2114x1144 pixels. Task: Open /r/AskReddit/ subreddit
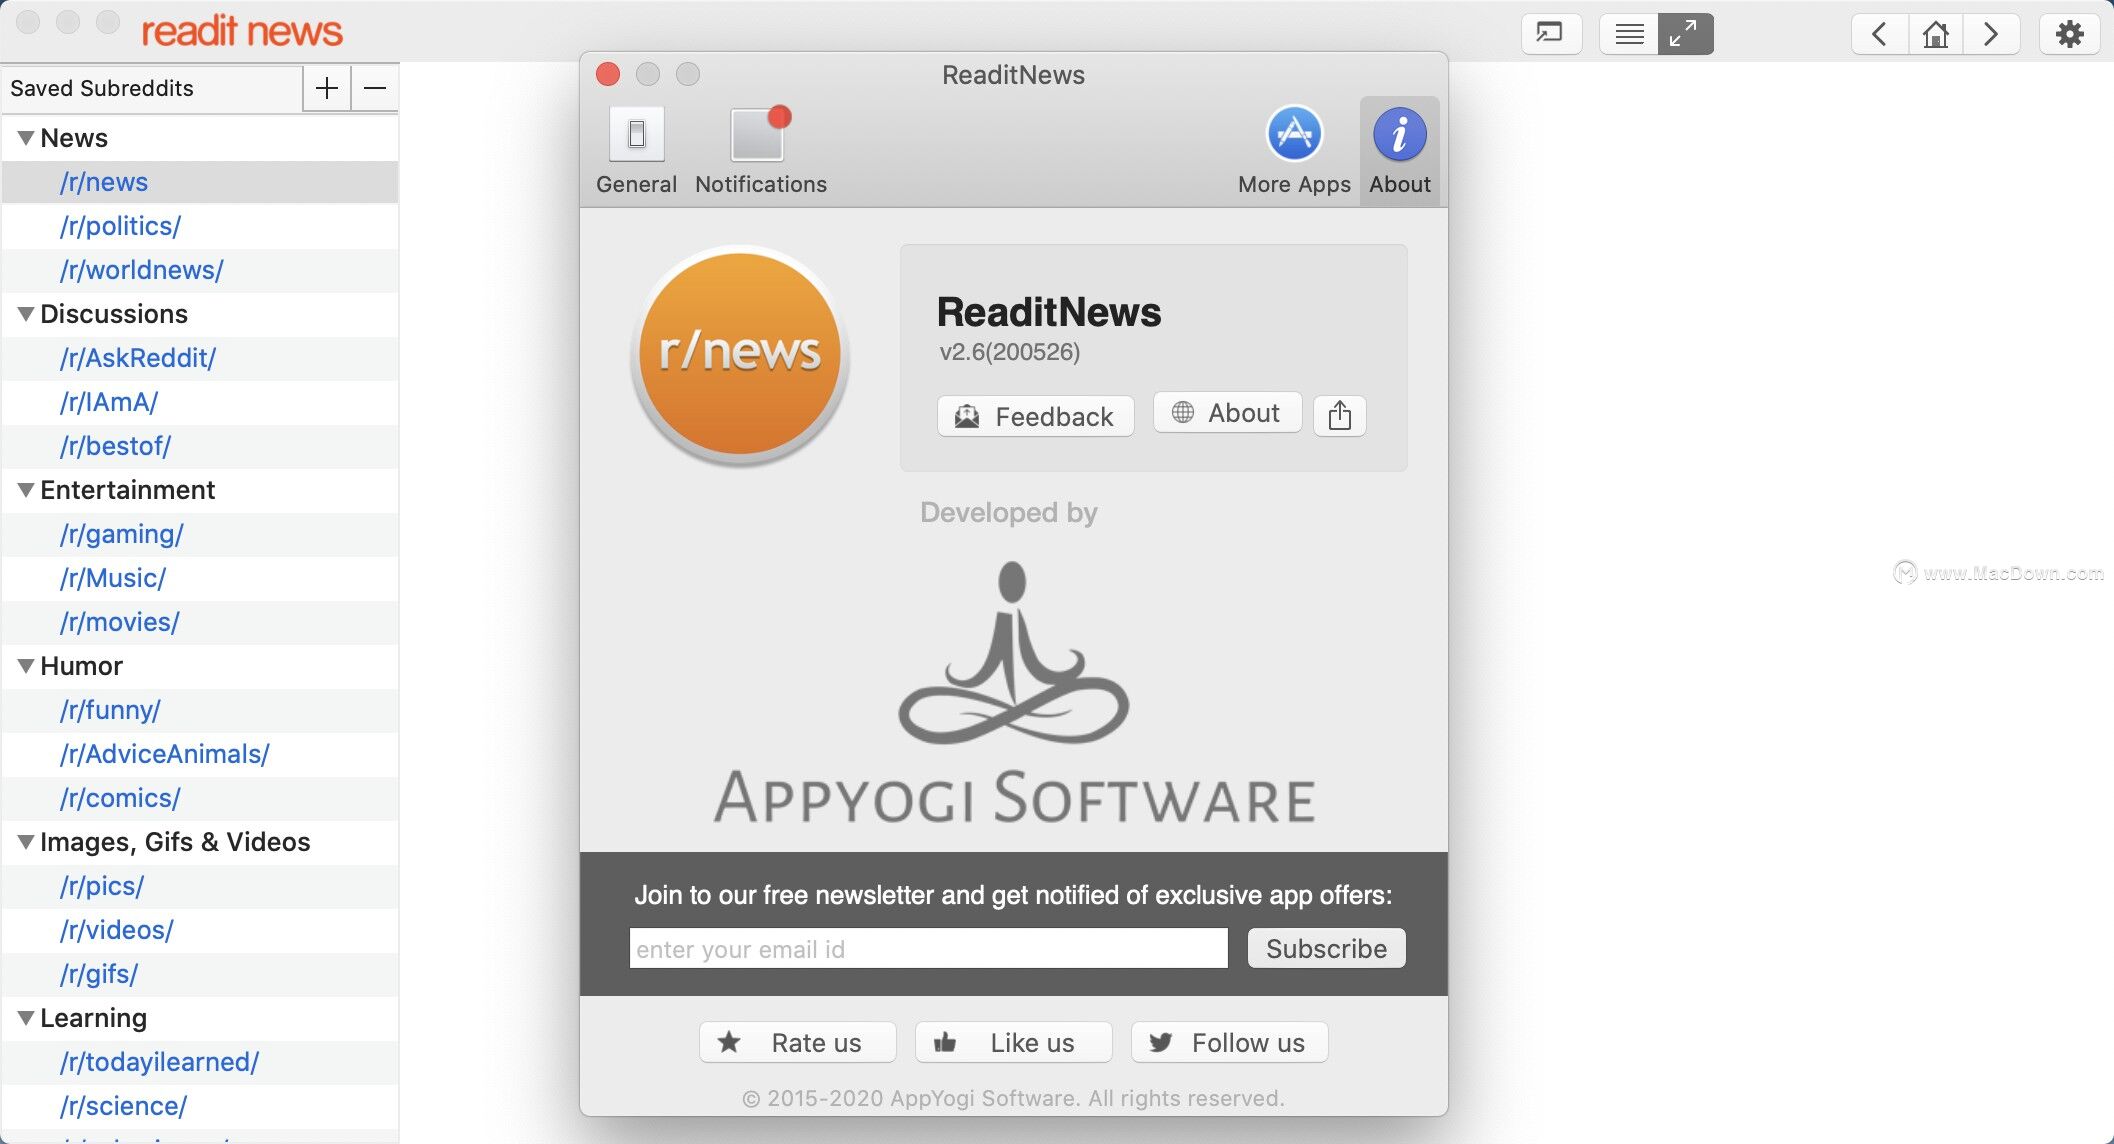coord(200,358)
